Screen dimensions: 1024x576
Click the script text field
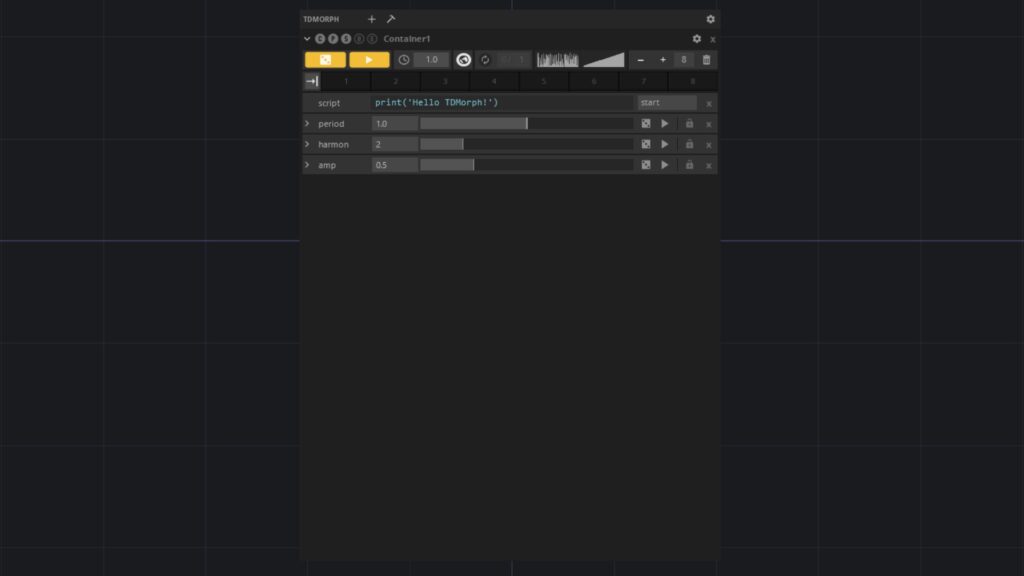coord(503,103)
